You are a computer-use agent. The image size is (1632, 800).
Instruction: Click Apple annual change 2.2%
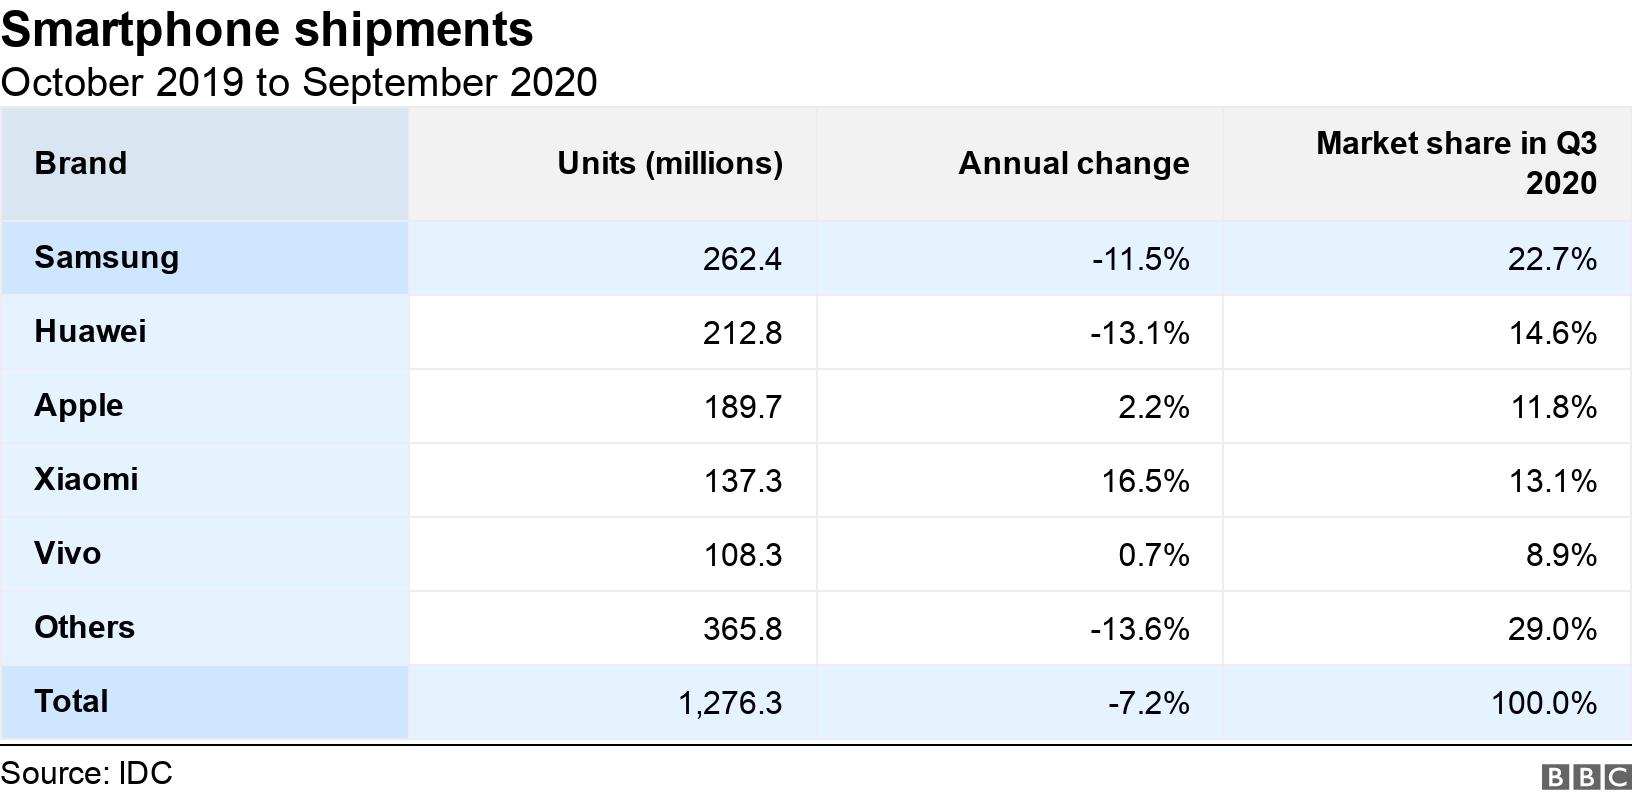(1154, 407)
